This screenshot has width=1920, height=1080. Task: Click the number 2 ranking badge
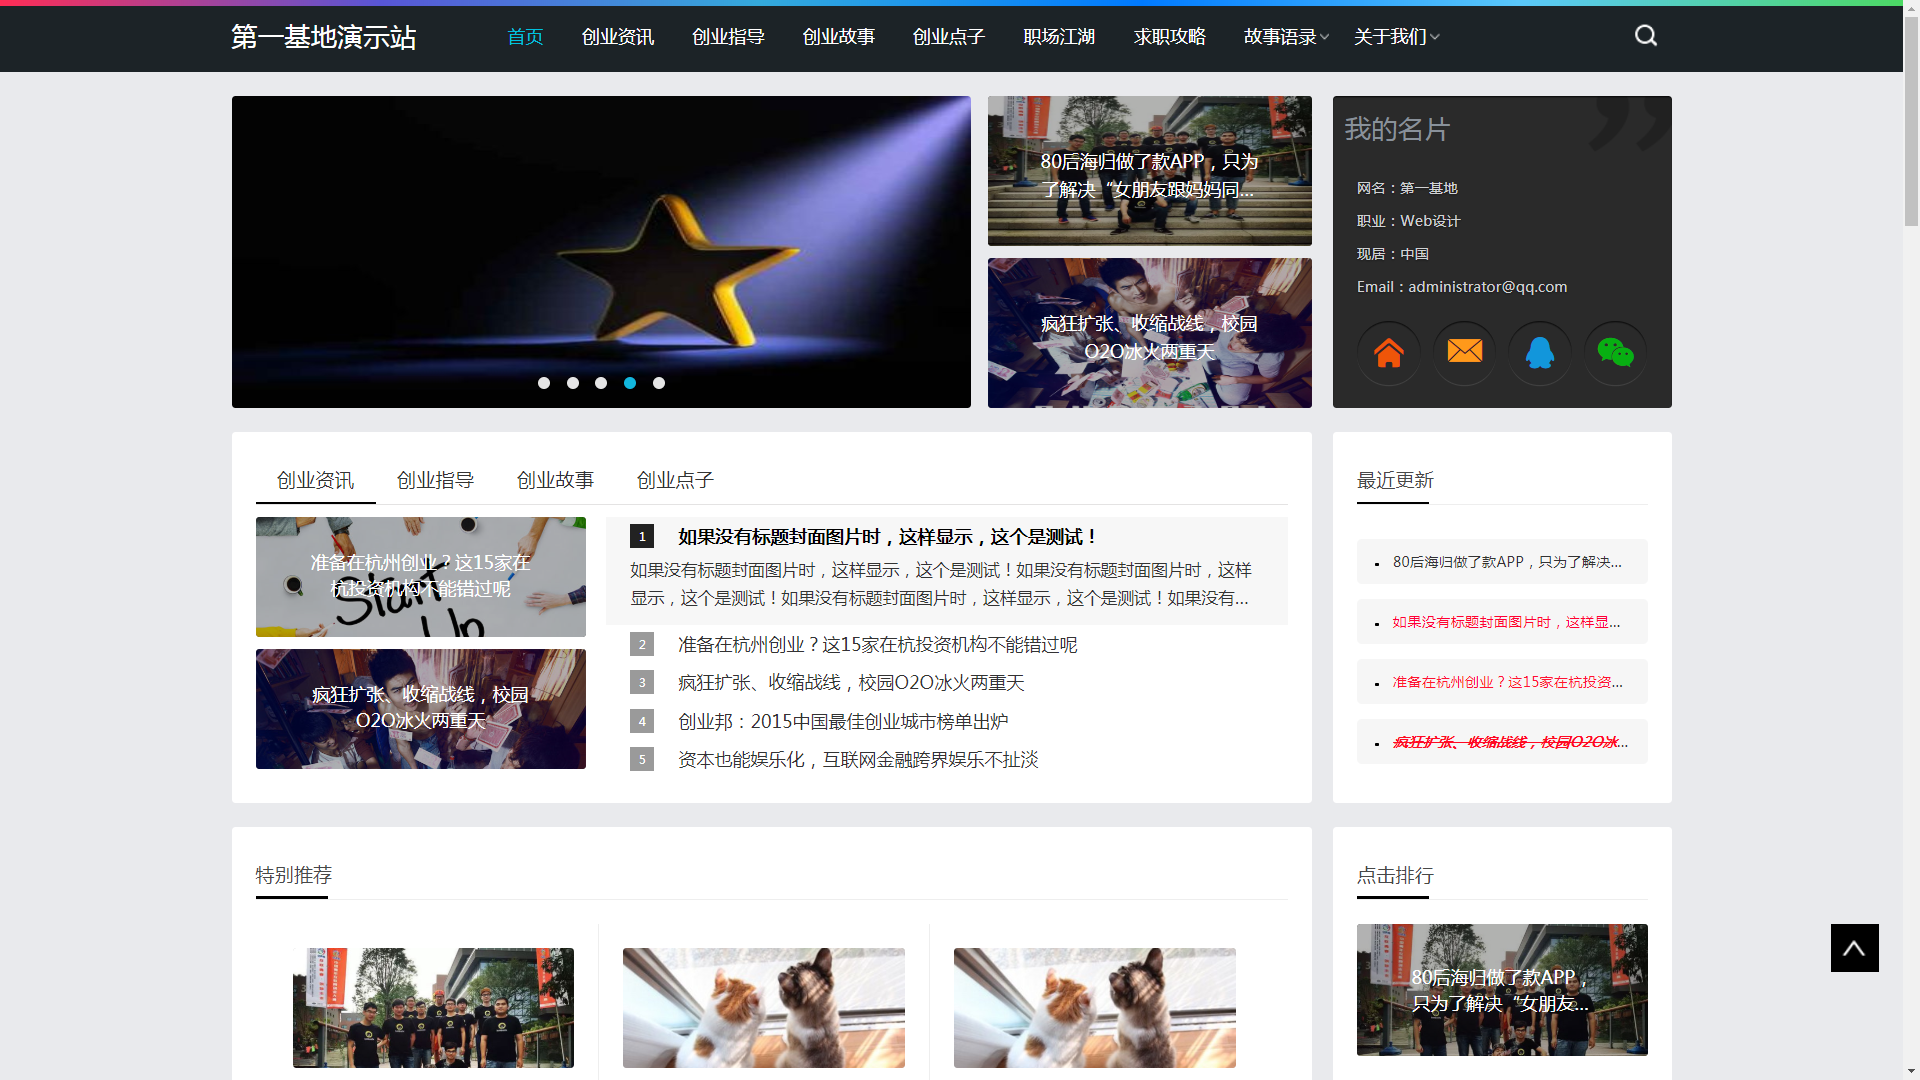pyautogui.click(x=642, y=645)
